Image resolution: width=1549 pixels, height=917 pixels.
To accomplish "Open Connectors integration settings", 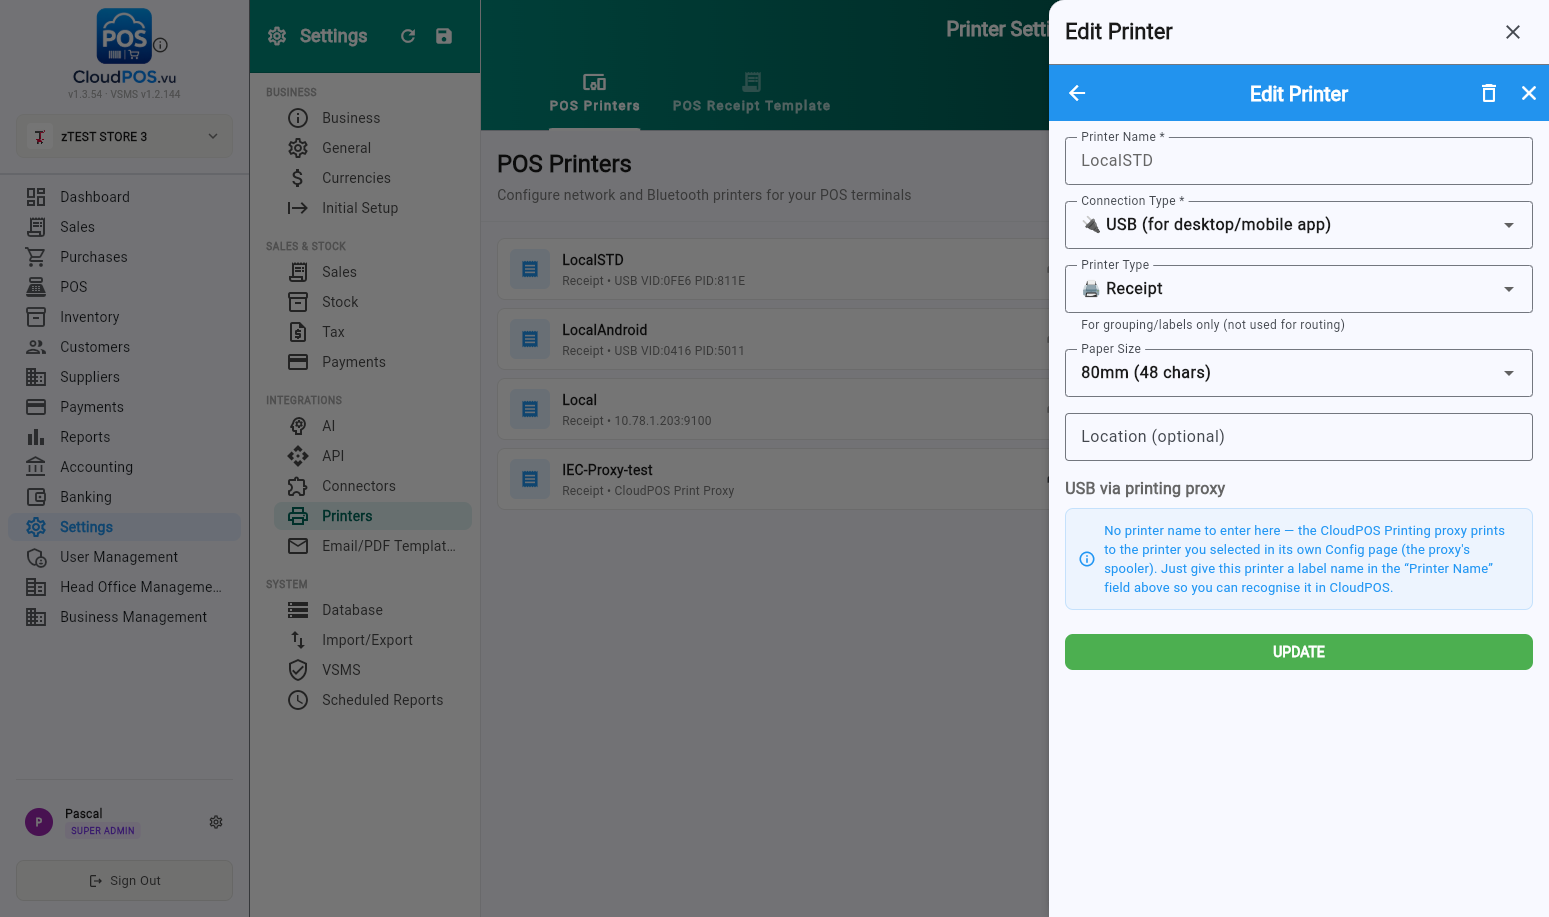I will point(372,486).
